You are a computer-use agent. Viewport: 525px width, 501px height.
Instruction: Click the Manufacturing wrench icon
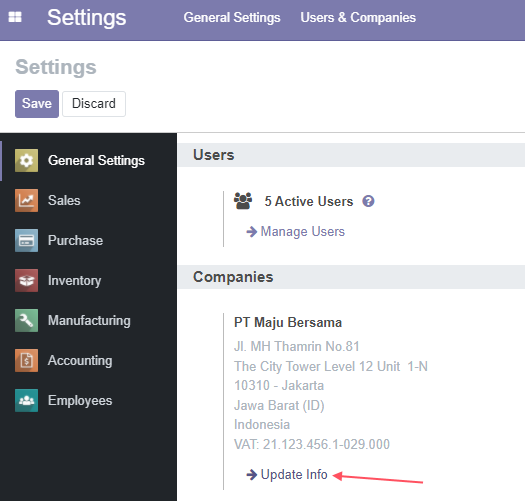click(26, 320)
